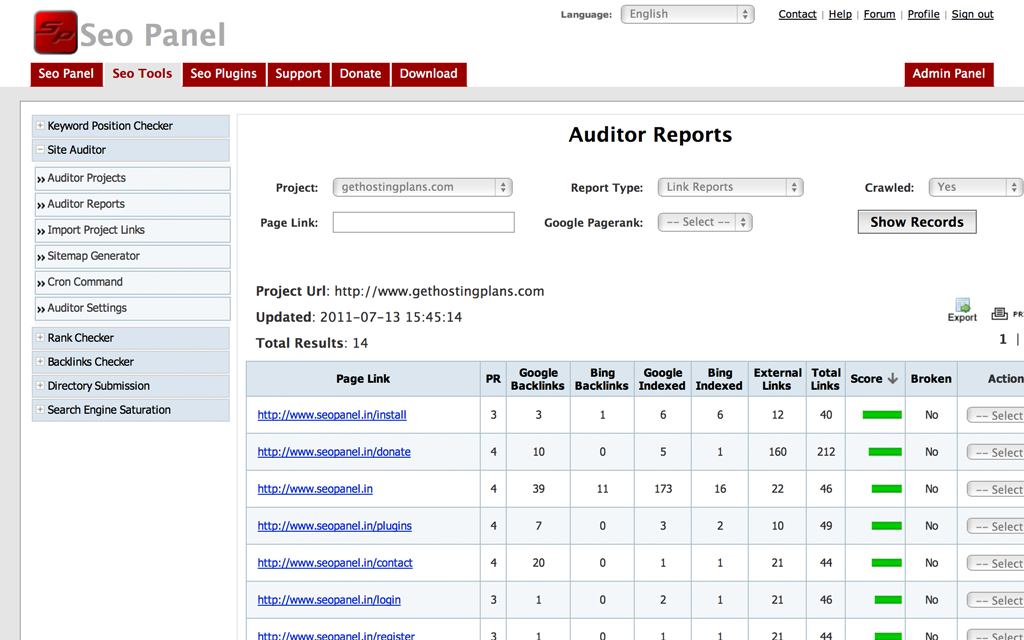The height and width of the screenshot is (640, 1024).
Task: Click the Score column sort arrow
Action: coord(893,379)
